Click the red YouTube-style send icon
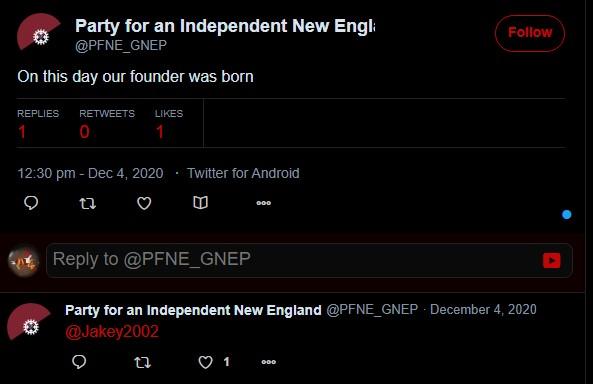Image resolution: width=593 pixels, height=384 pixels. (x=551, y=260)
